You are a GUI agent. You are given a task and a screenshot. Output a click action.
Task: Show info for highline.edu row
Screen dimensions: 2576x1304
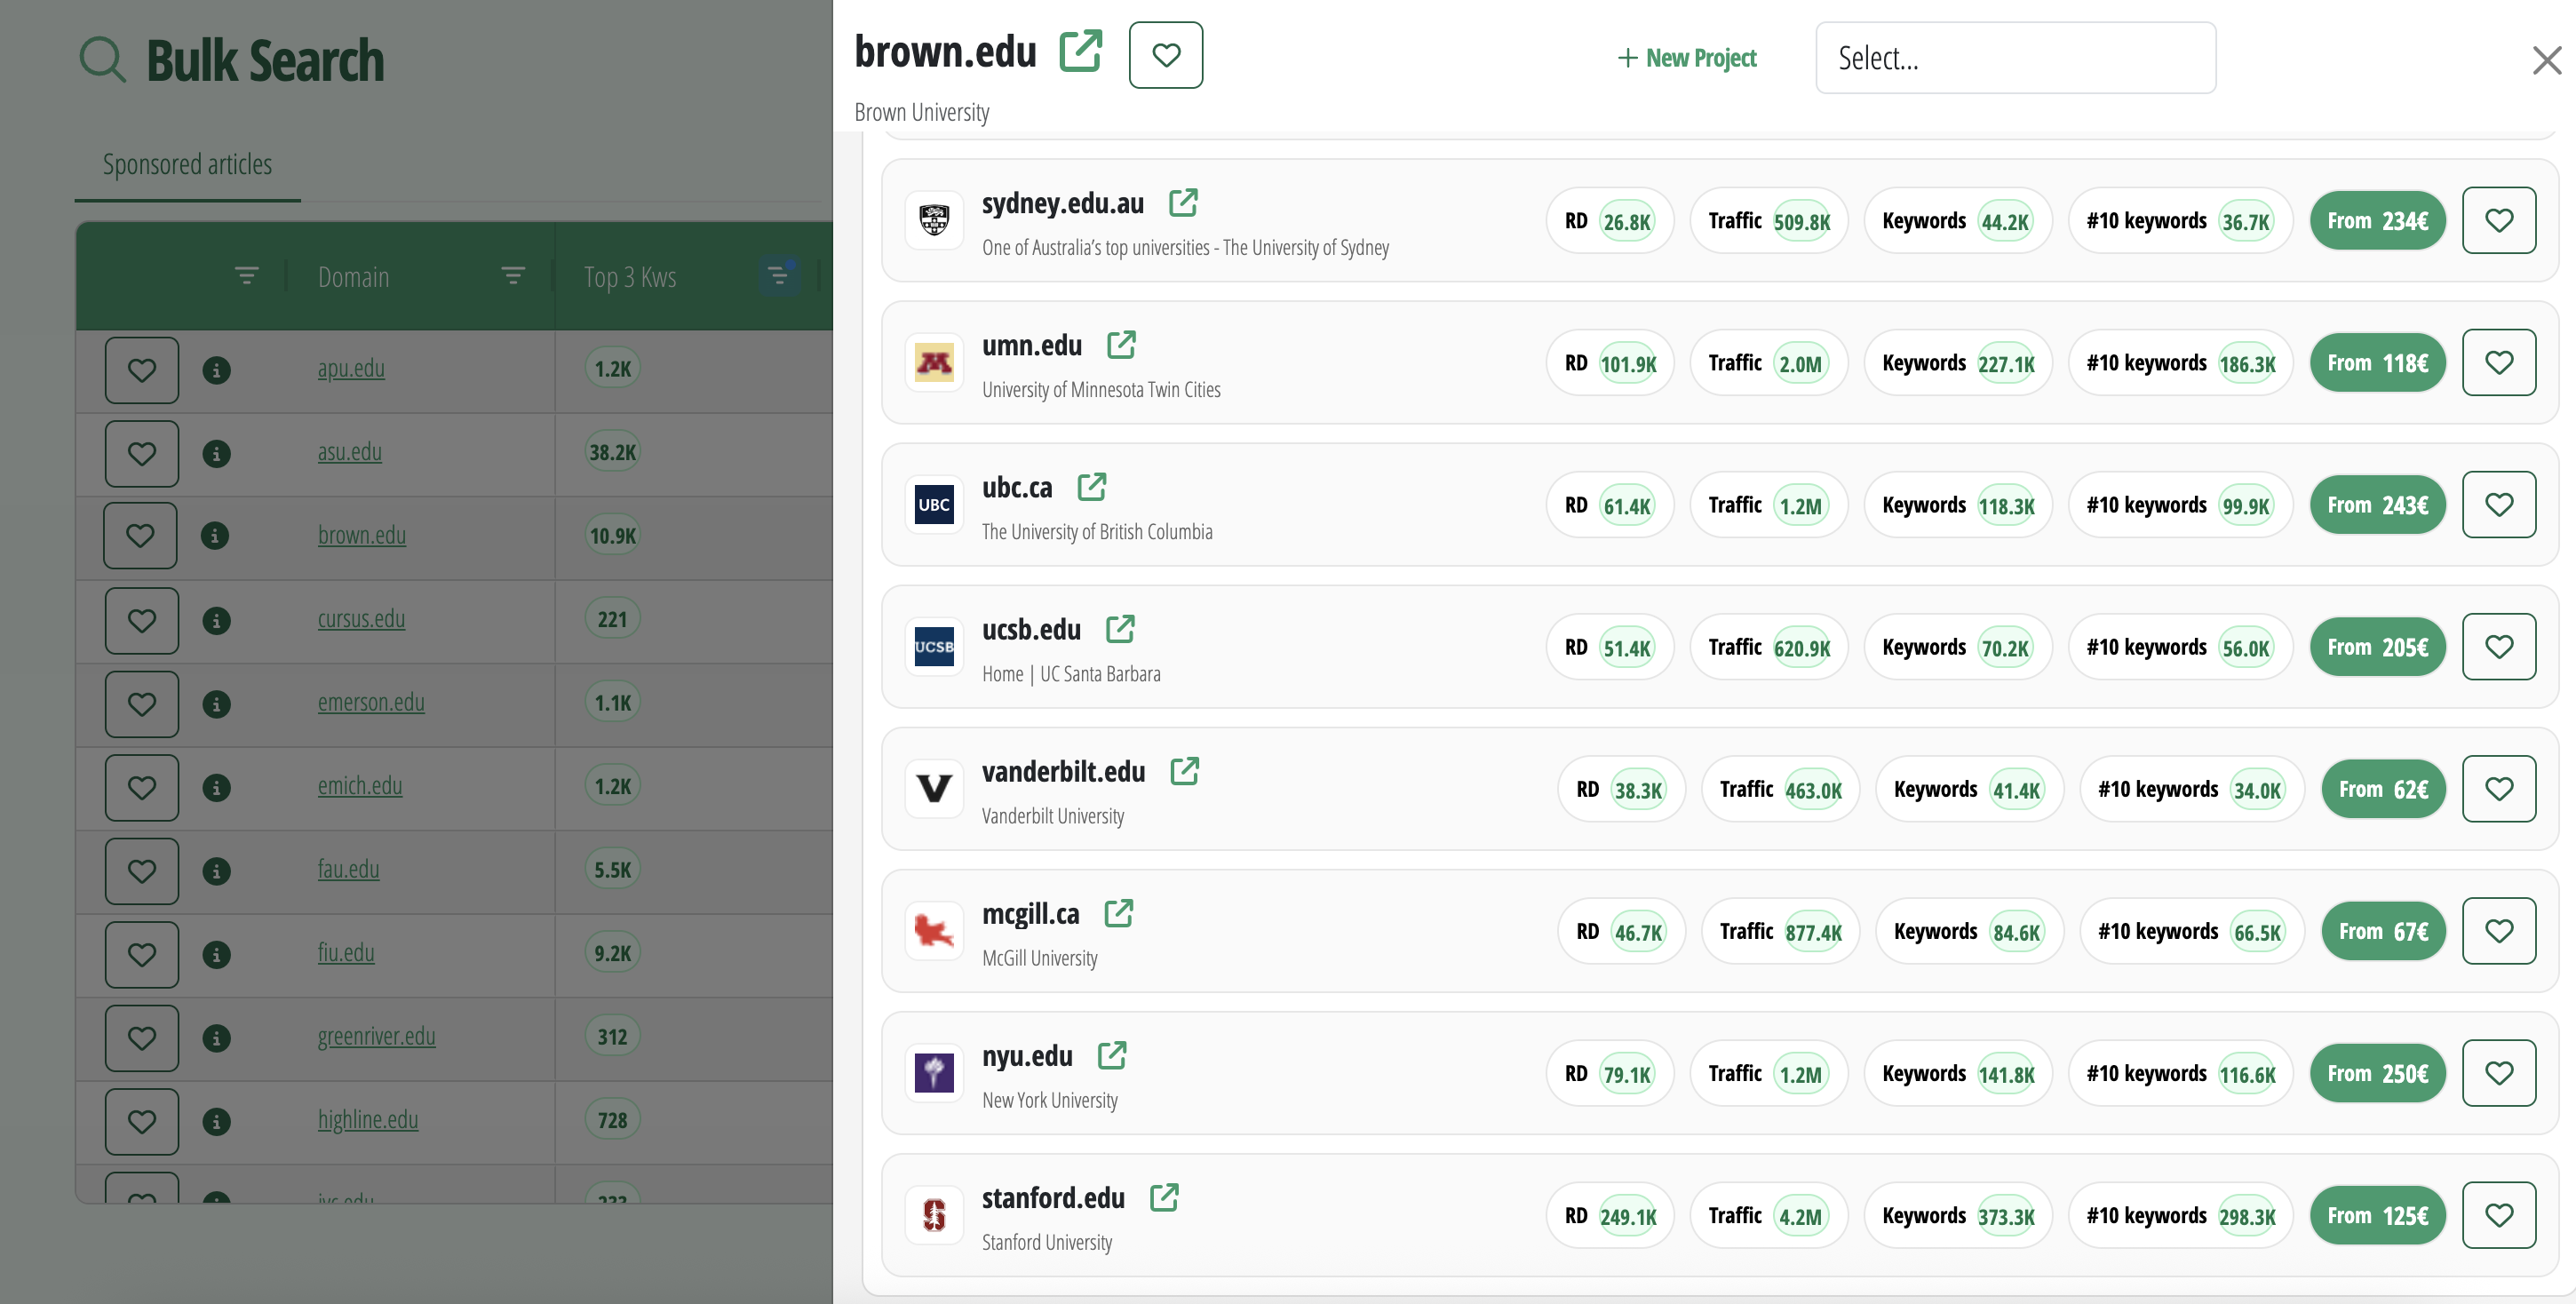click(216, 1121)
